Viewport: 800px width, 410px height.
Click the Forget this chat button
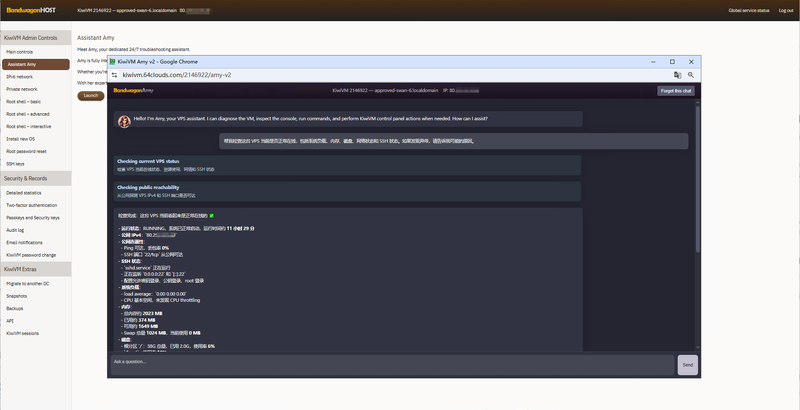point(676,91)
